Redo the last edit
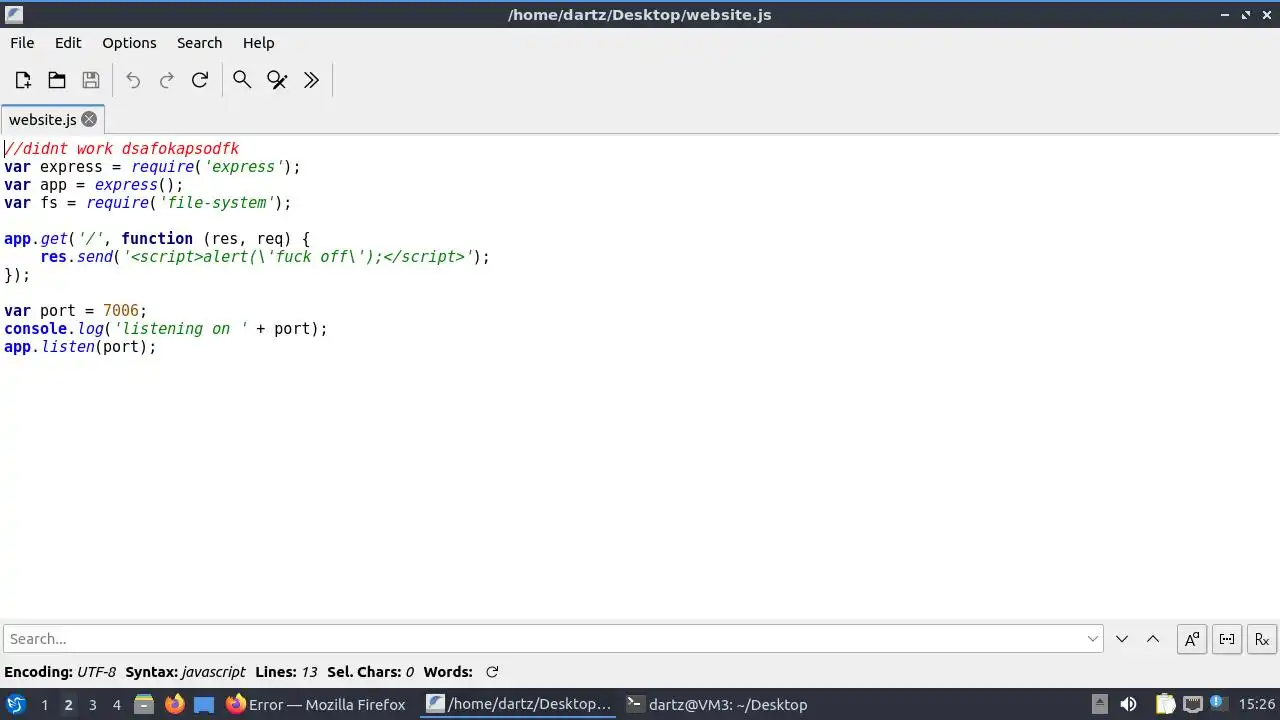This screenshot has height=720, width=1280. point(167,80)
